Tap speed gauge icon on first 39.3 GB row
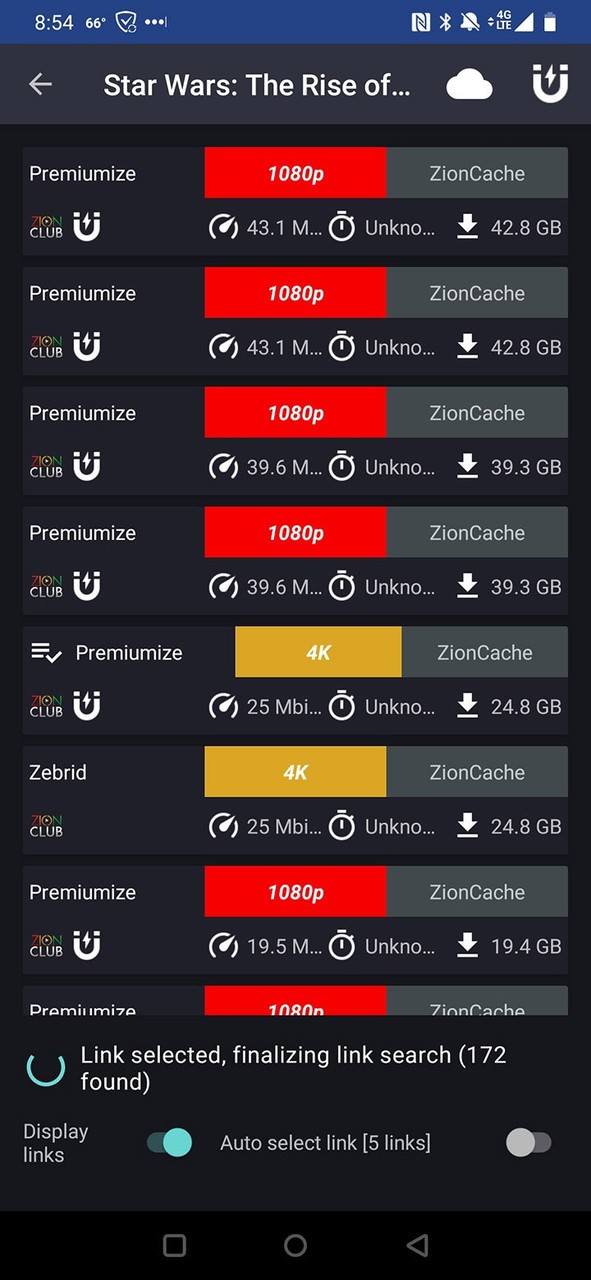This screenshot has width=591, height=1280. tap(223, 467)
